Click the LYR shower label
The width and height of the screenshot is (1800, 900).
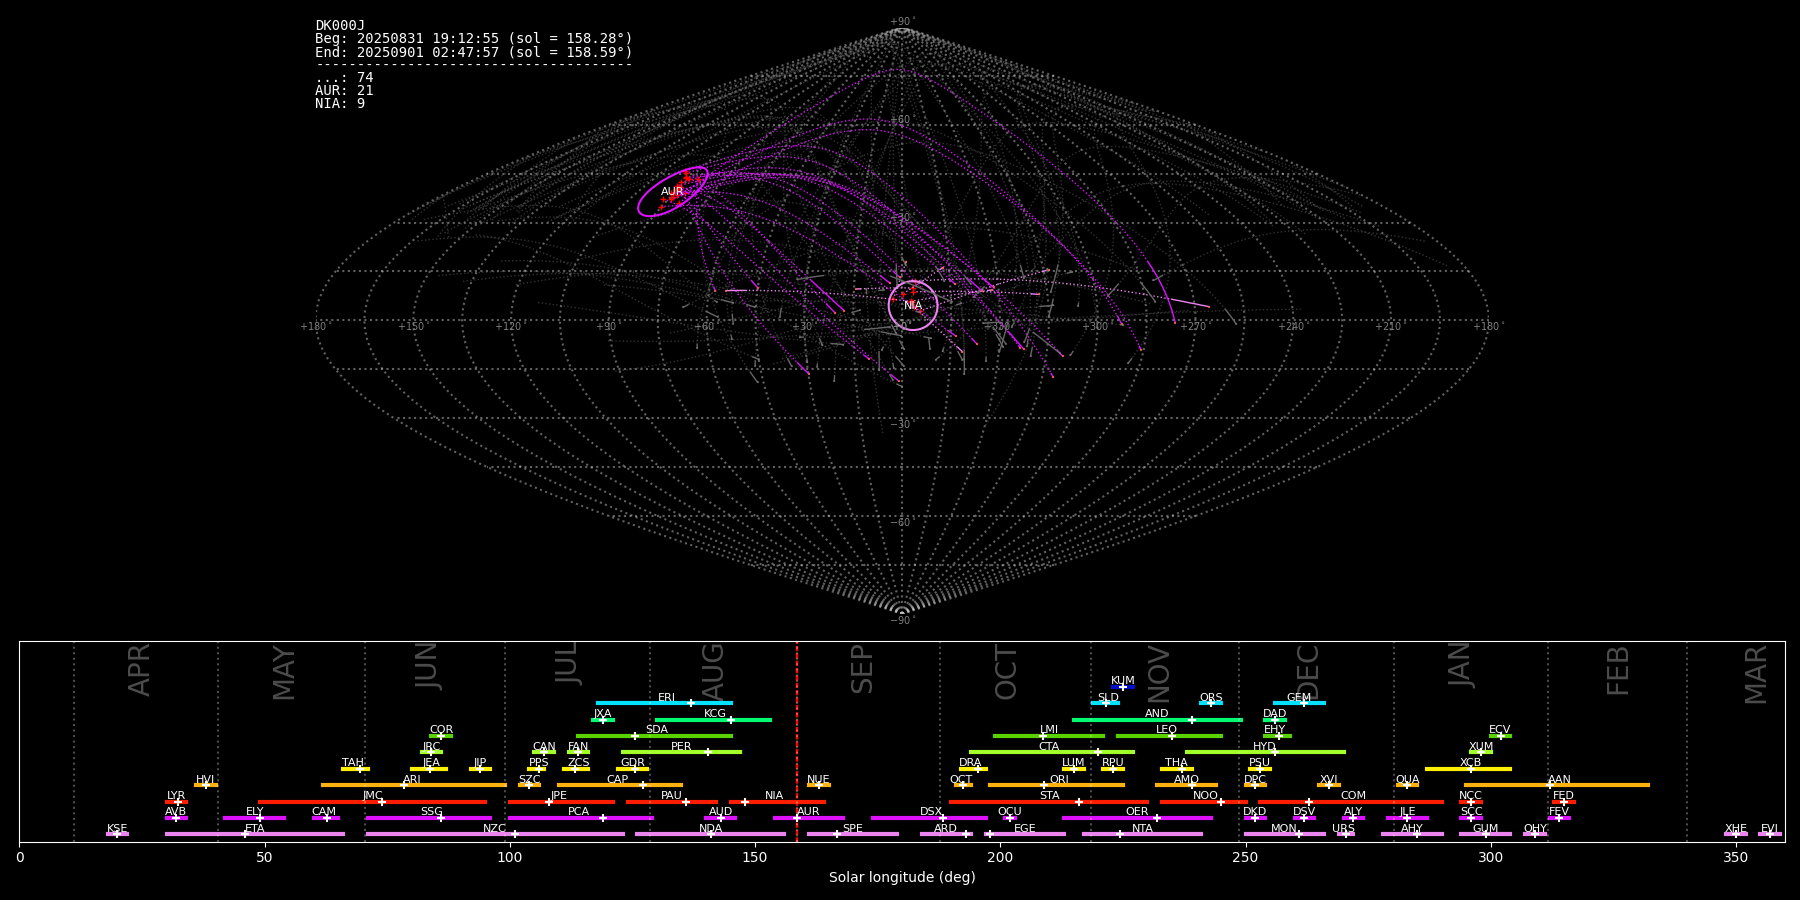click(176, 796)
